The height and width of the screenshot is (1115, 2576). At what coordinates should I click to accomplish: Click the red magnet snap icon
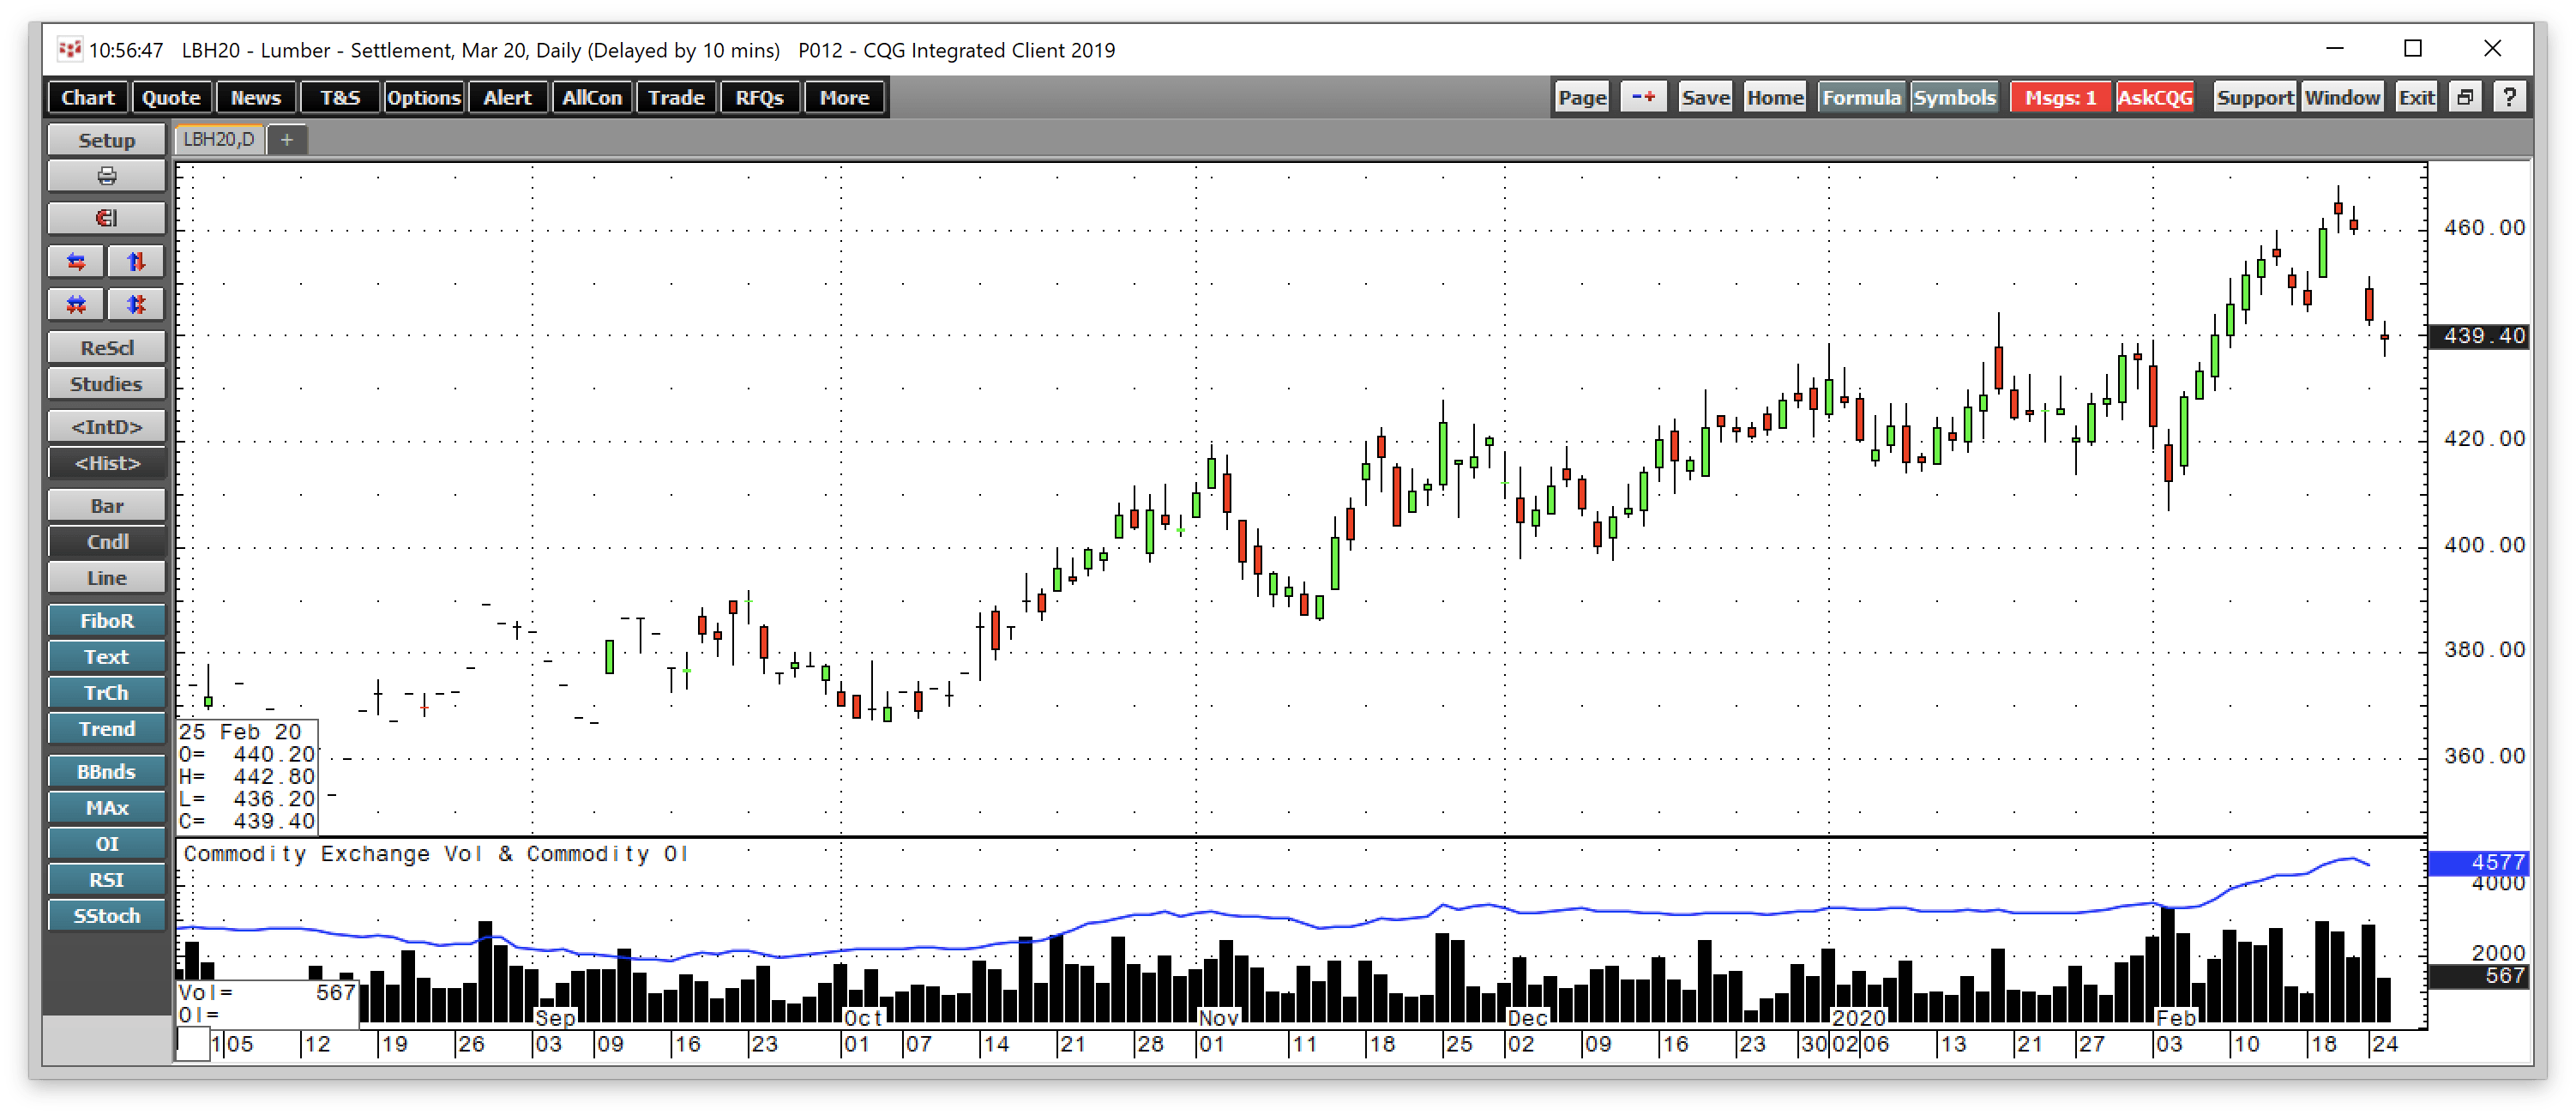click(106, 218)
